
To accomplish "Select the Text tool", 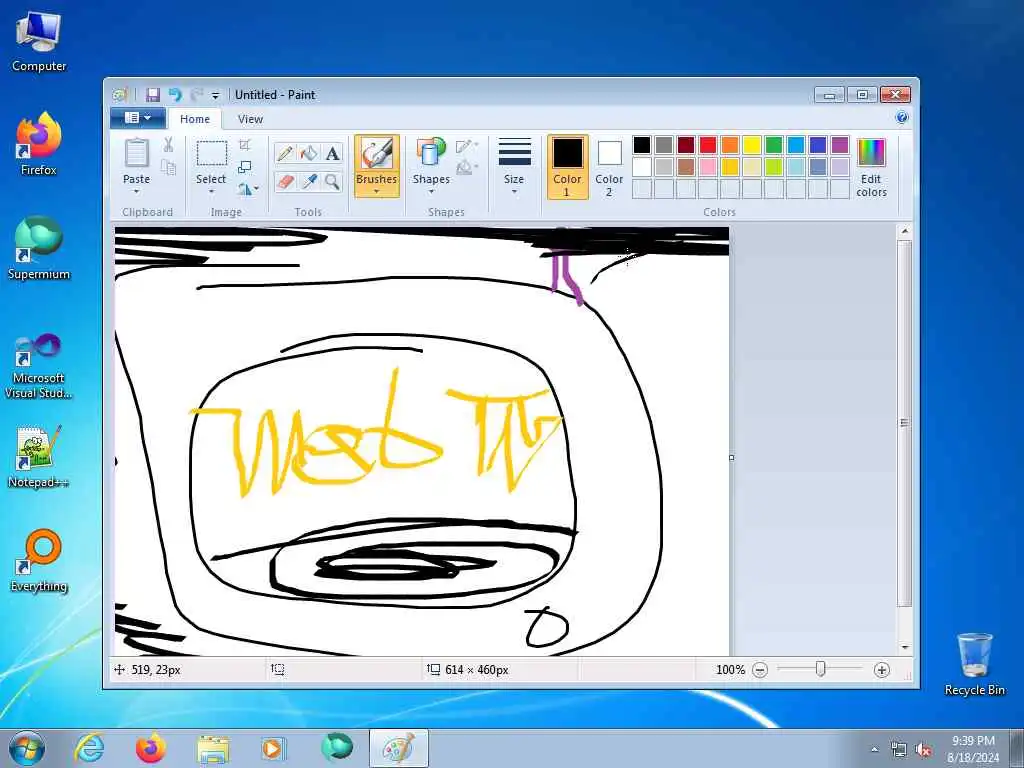I will [x=332, y=153].
